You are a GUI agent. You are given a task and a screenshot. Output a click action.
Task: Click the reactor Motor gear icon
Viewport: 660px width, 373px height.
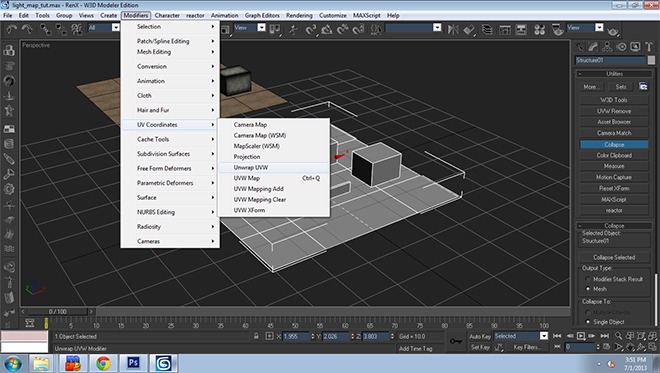9,189
